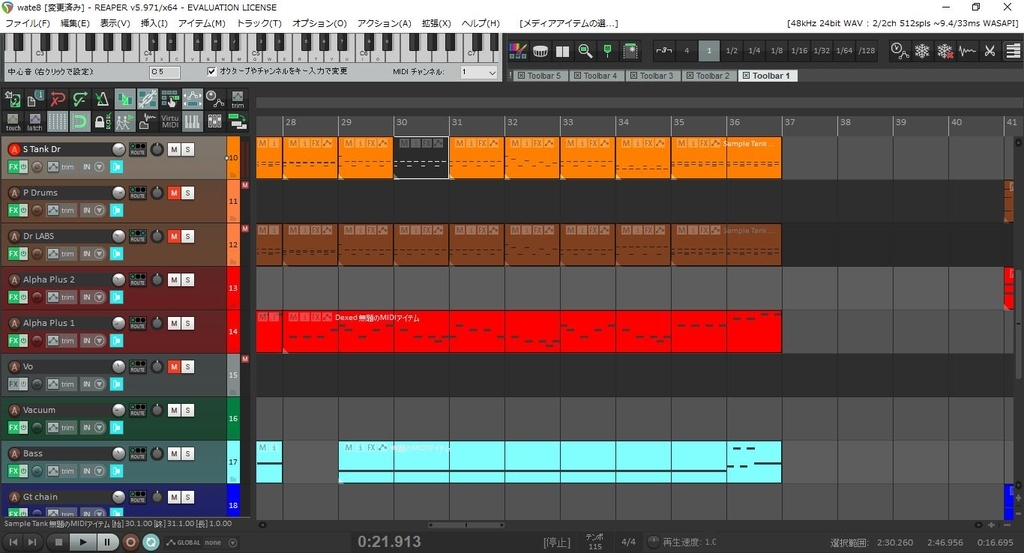Select the triplet grid icon
Image resolution: width=1024 pixels, height=553 pixels.
tap(664, 51)
